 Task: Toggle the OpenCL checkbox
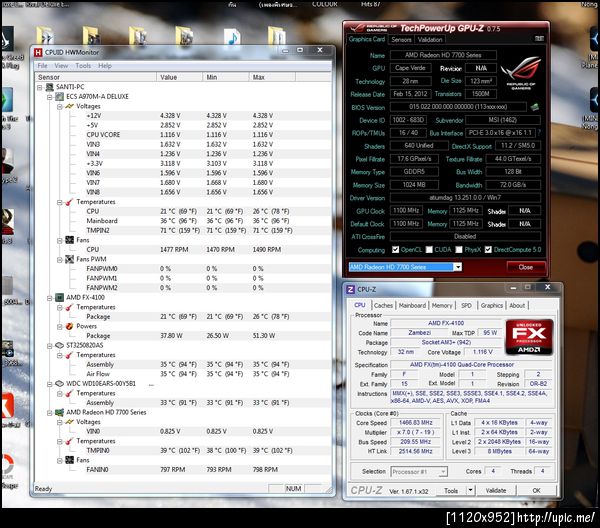coord(395,250)
